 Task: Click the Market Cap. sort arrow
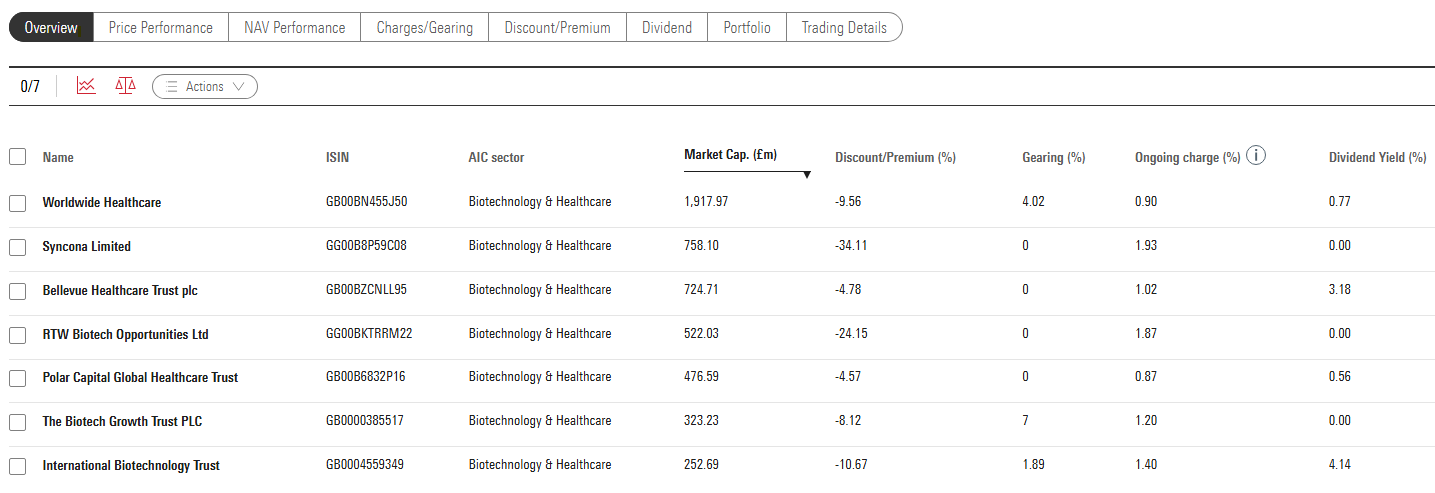point(807,175)
